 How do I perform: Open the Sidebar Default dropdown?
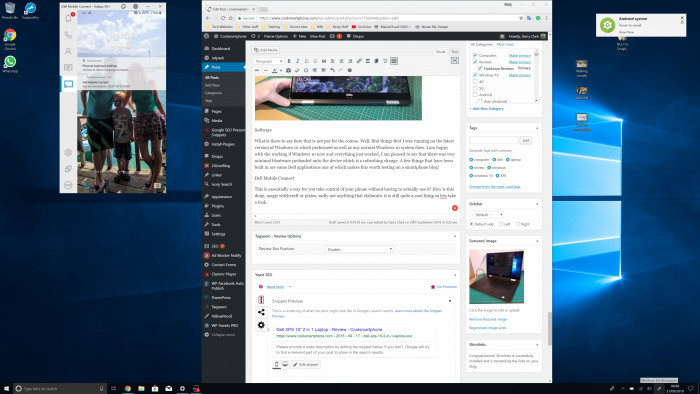pos(487,215)
